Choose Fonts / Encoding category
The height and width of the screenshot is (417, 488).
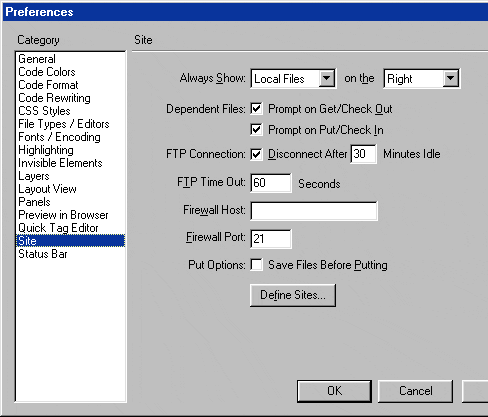59,137
